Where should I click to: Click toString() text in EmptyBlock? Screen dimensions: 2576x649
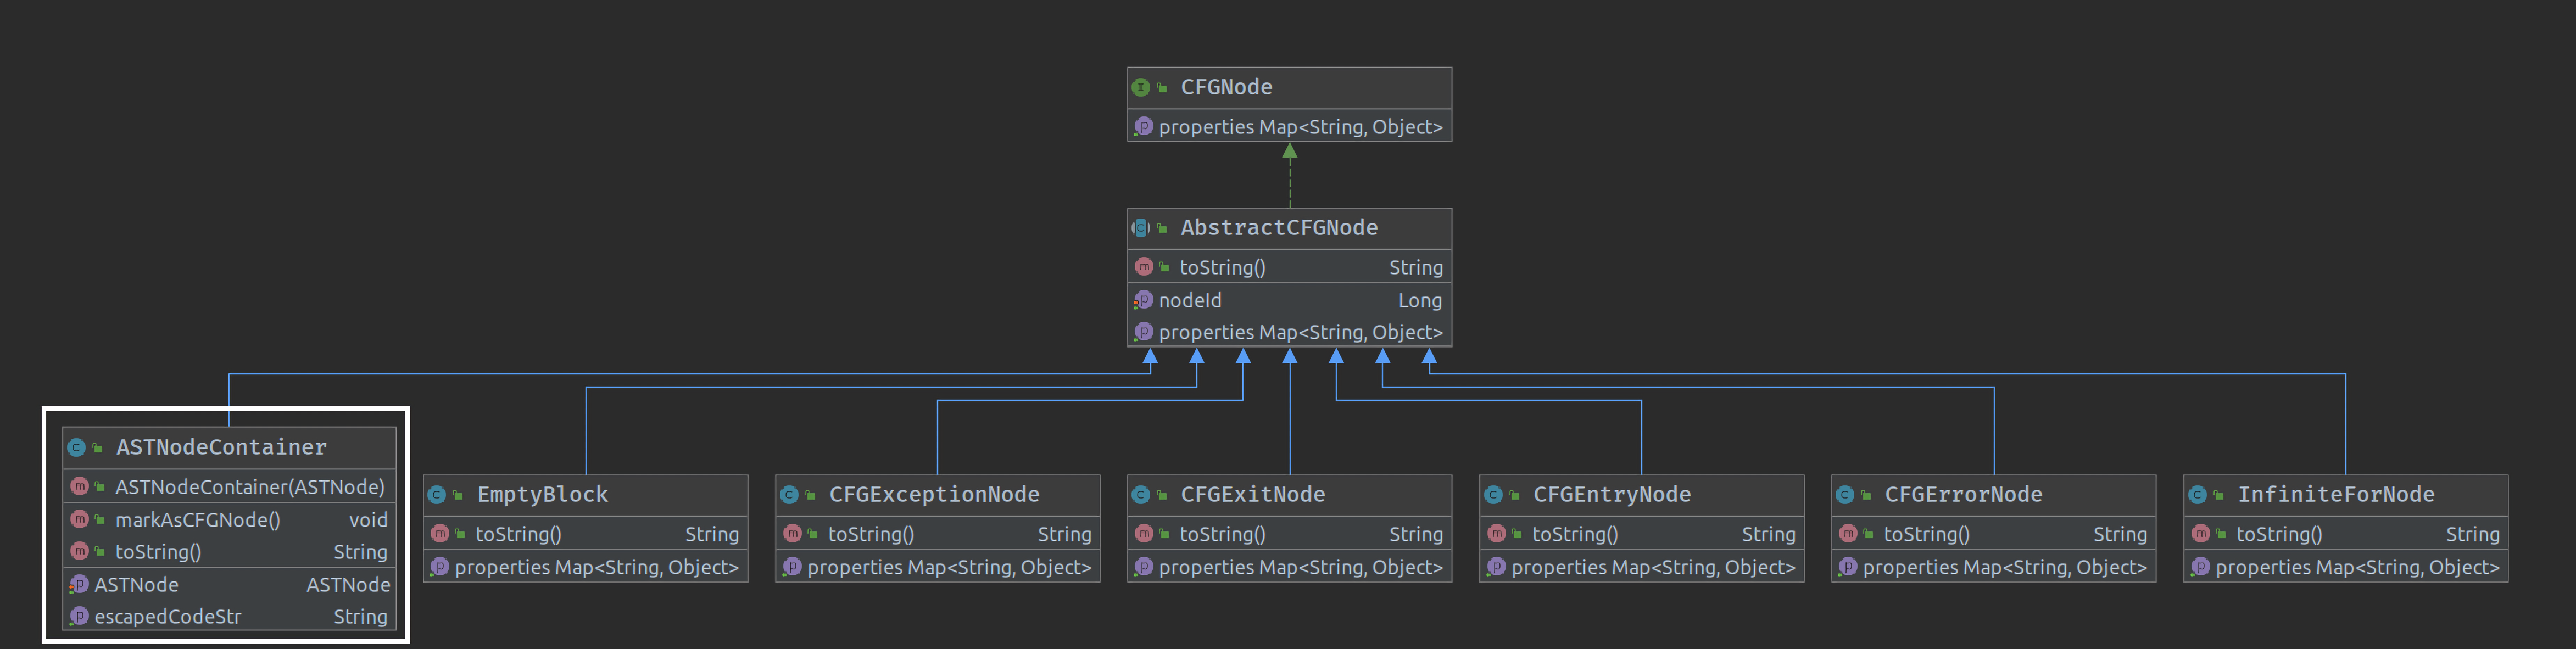point(518,534)
